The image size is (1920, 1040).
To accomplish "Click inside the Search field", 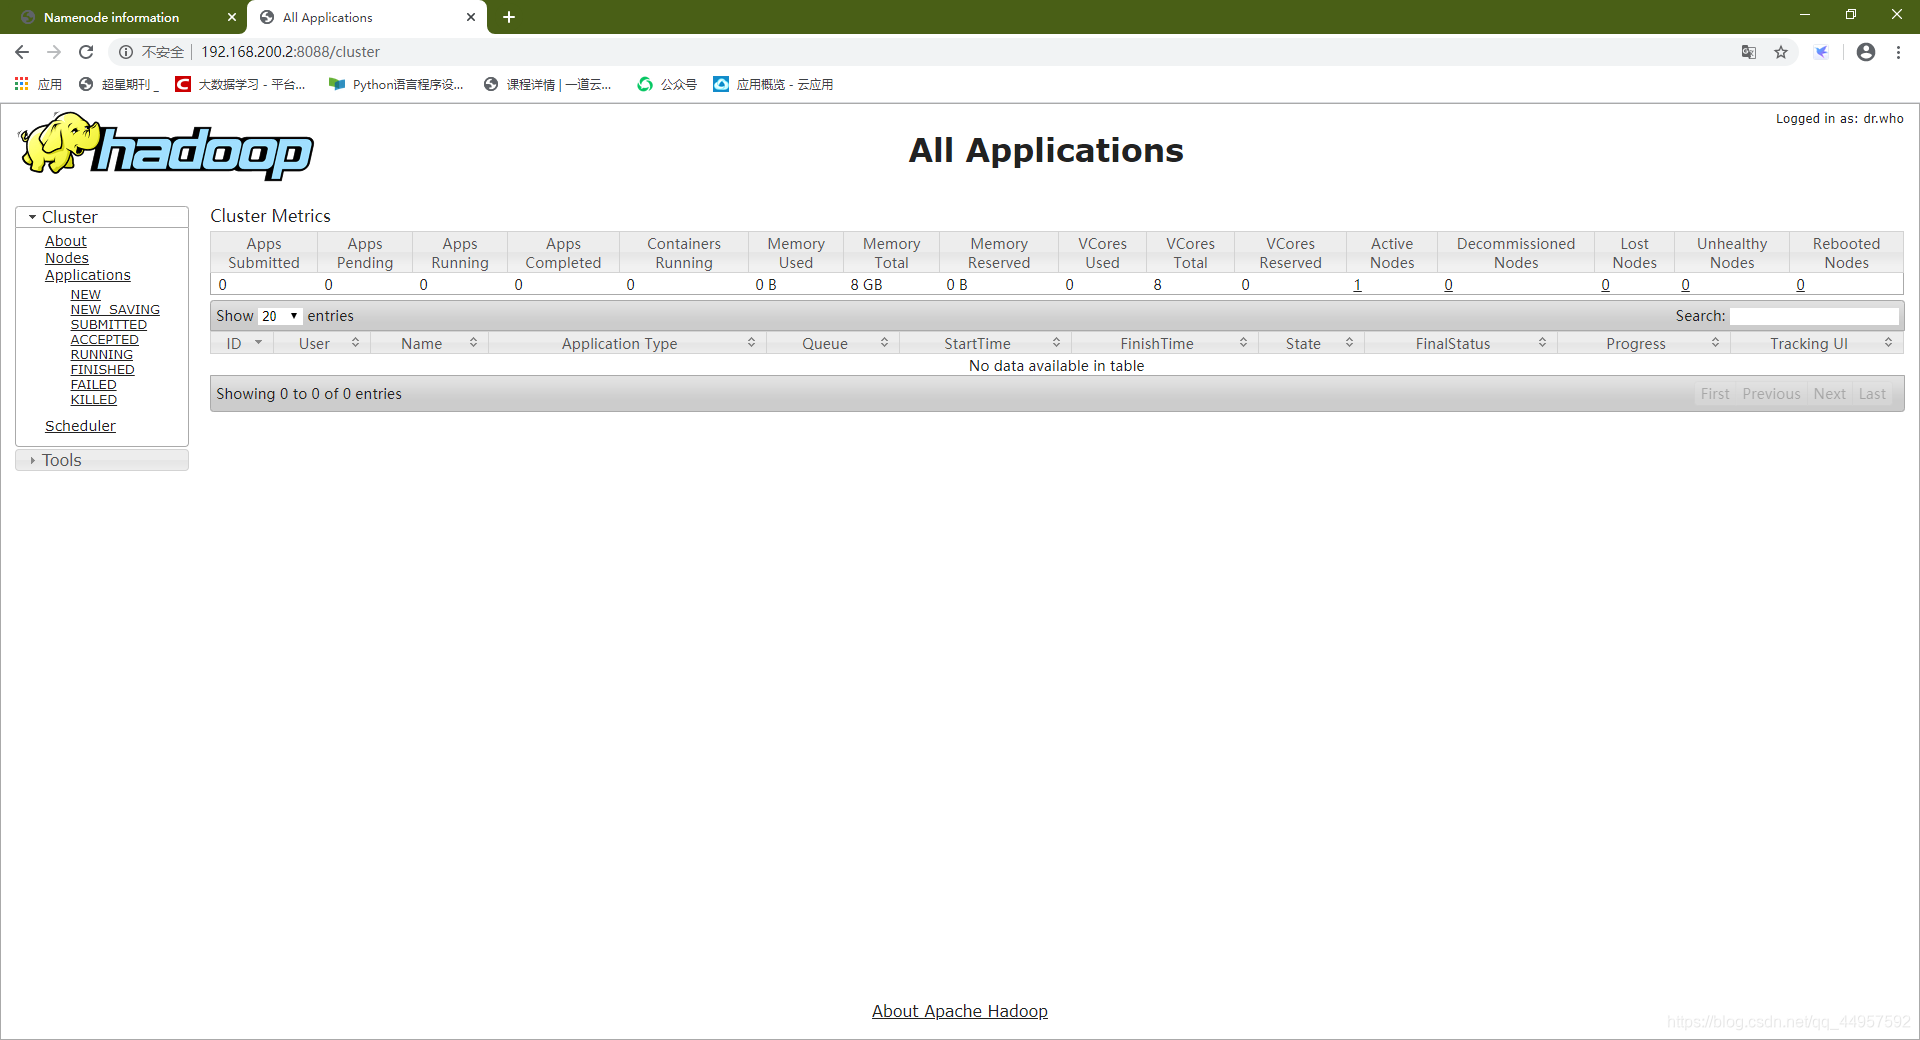I will coord(1815,315).
